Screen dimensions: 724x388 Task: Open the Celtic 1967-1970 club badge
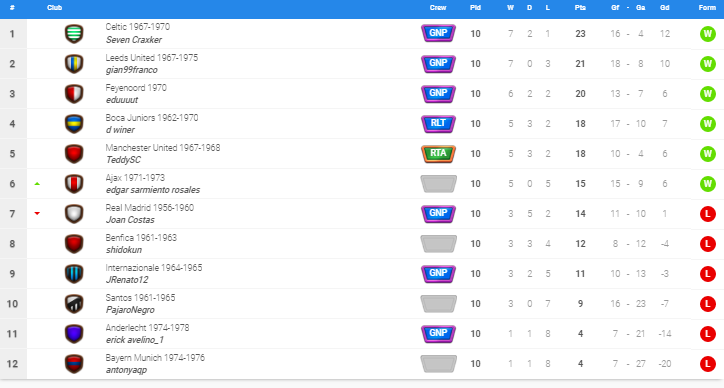pos(74,34)
